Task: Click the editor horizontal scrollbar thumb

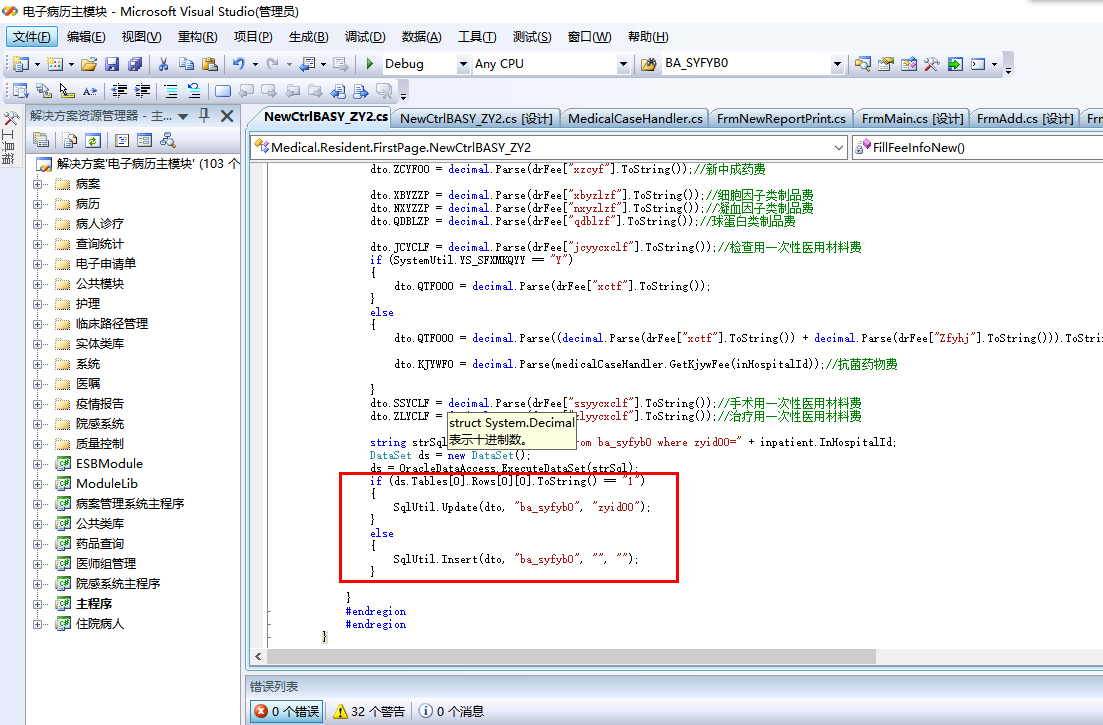Action: (x=570, y=656)
